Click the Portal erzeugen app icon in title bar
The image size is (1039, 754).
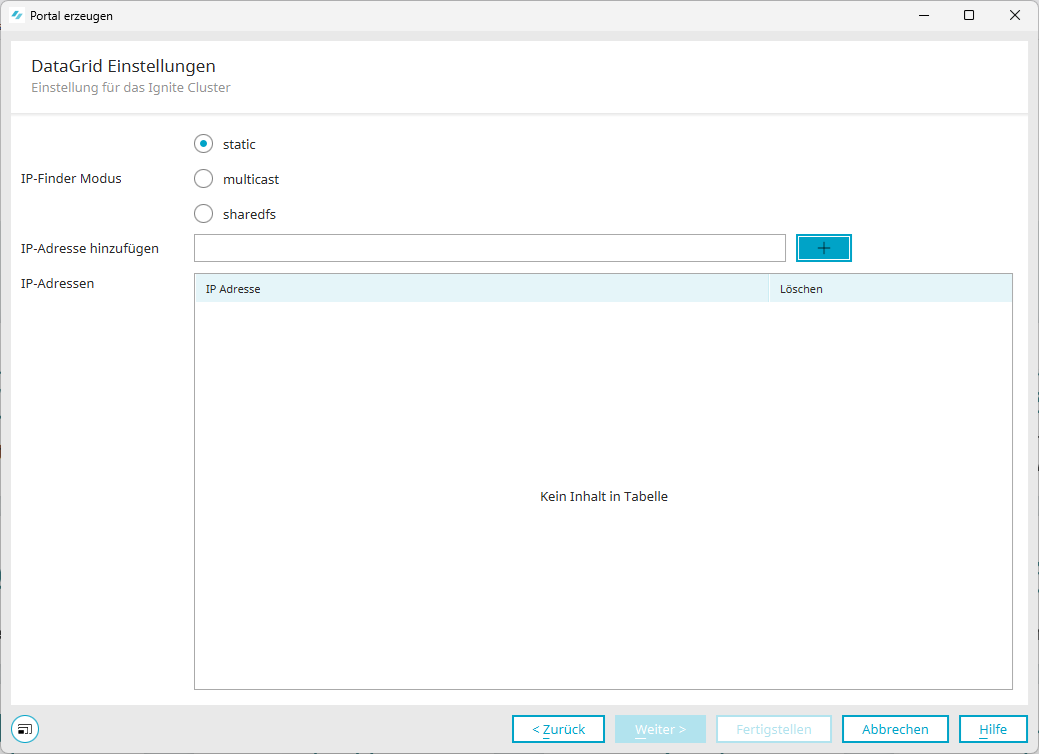pos(17,15)
